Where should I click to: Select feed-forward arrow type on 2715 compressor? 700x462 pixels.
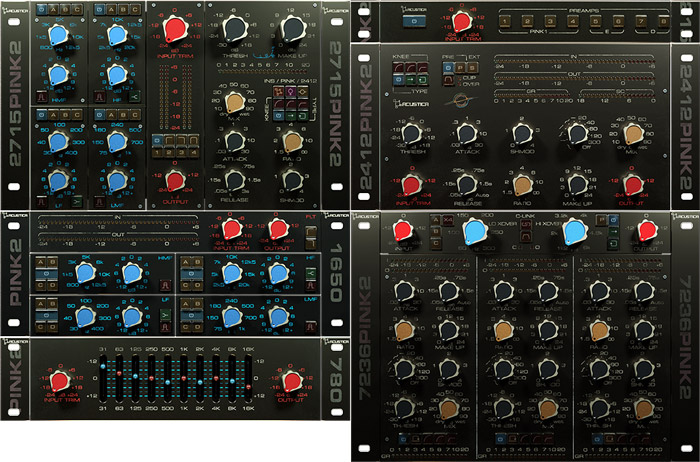point(291,116)
